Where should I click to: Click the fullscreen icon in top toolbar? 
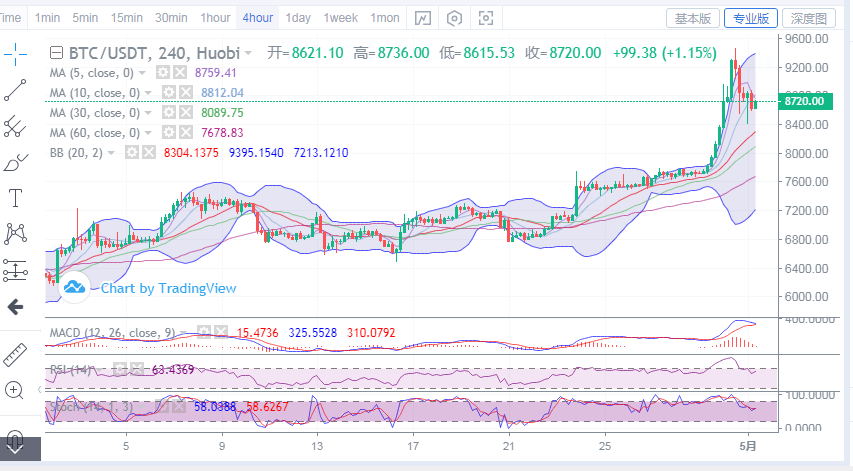click(486, 18)
